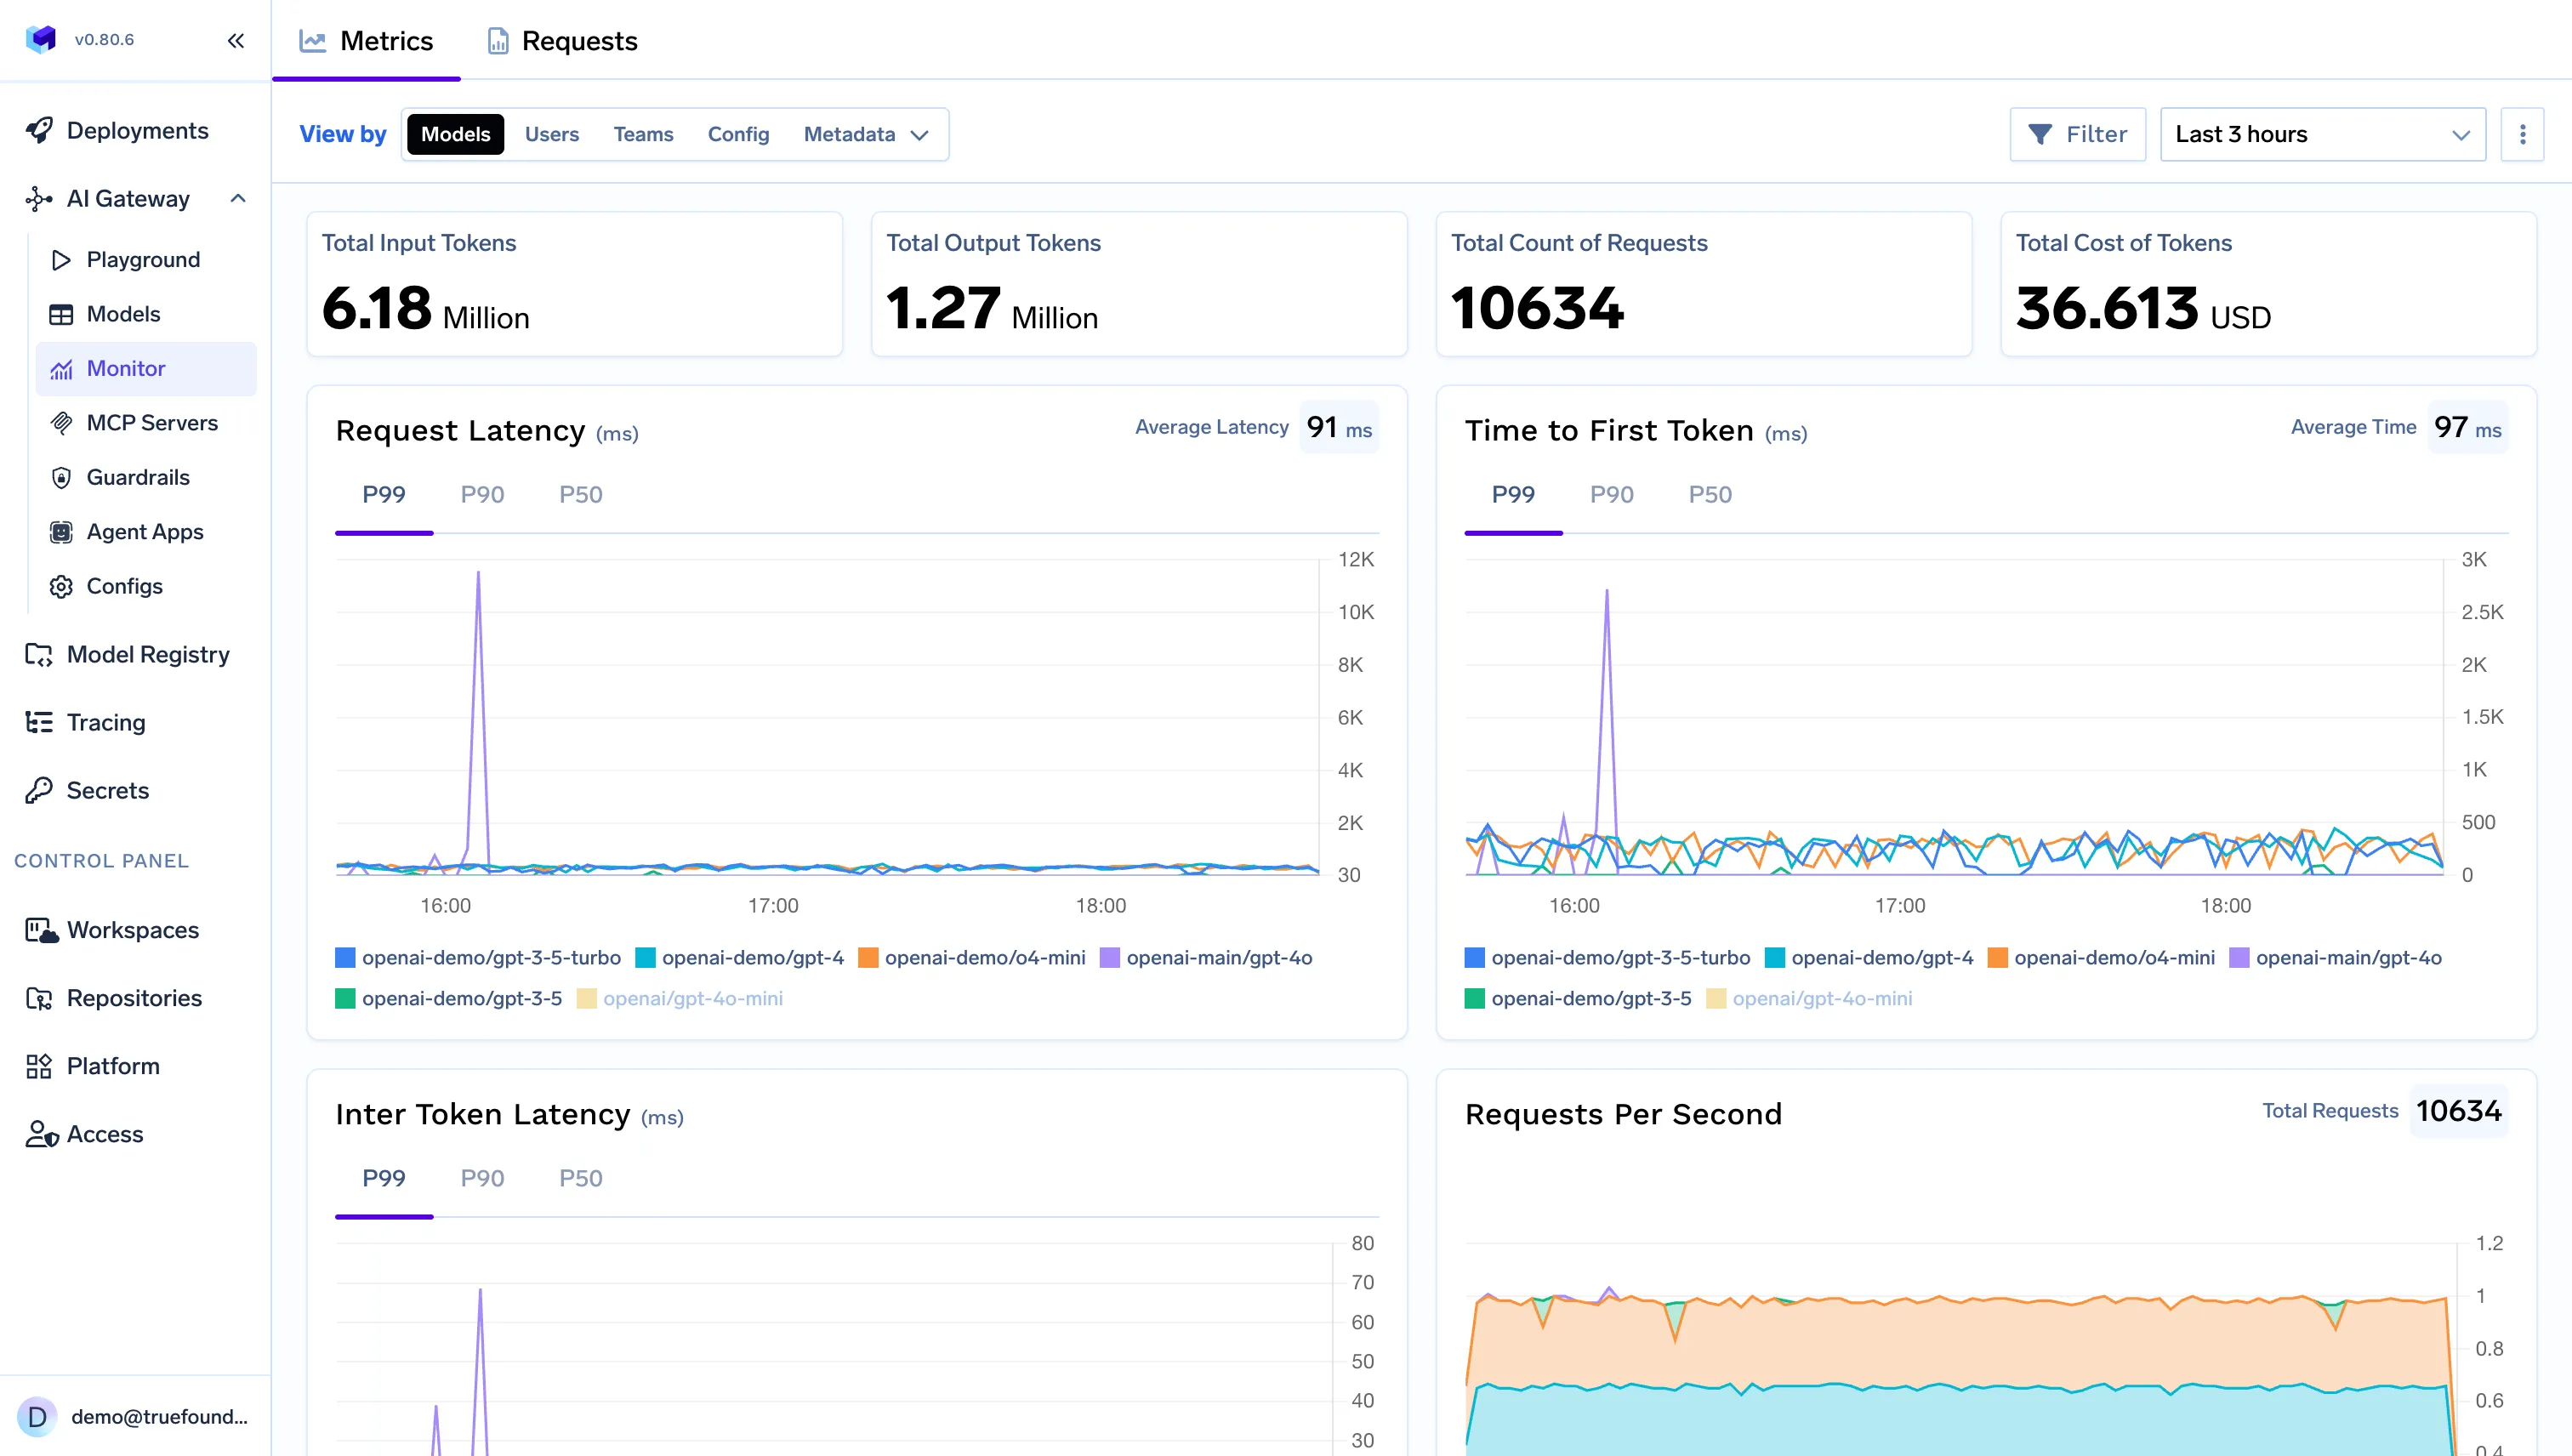Click the purple openai-main/gpt-4o swatch in Request Latency

(x=1109, y=958)
